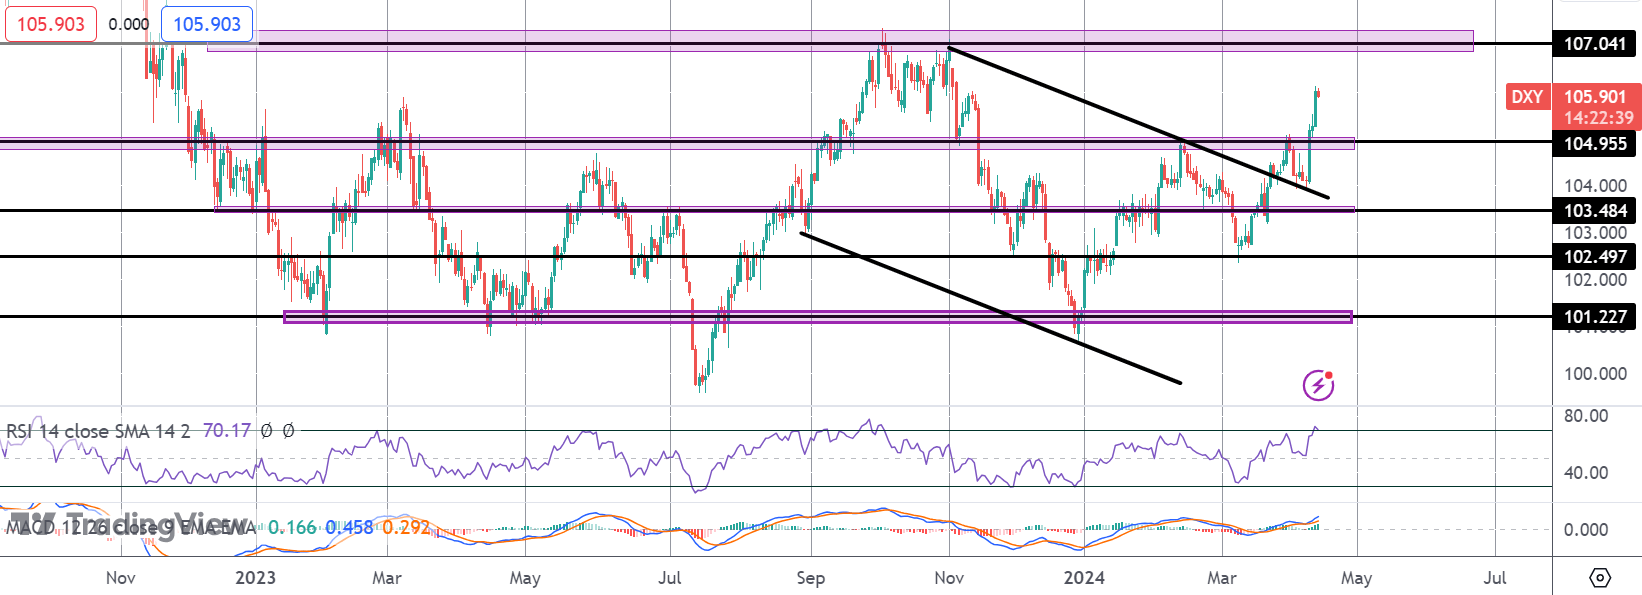Select the 104.955 price level label
This screenshot has width=1642, height=595.
point(1595,143)
